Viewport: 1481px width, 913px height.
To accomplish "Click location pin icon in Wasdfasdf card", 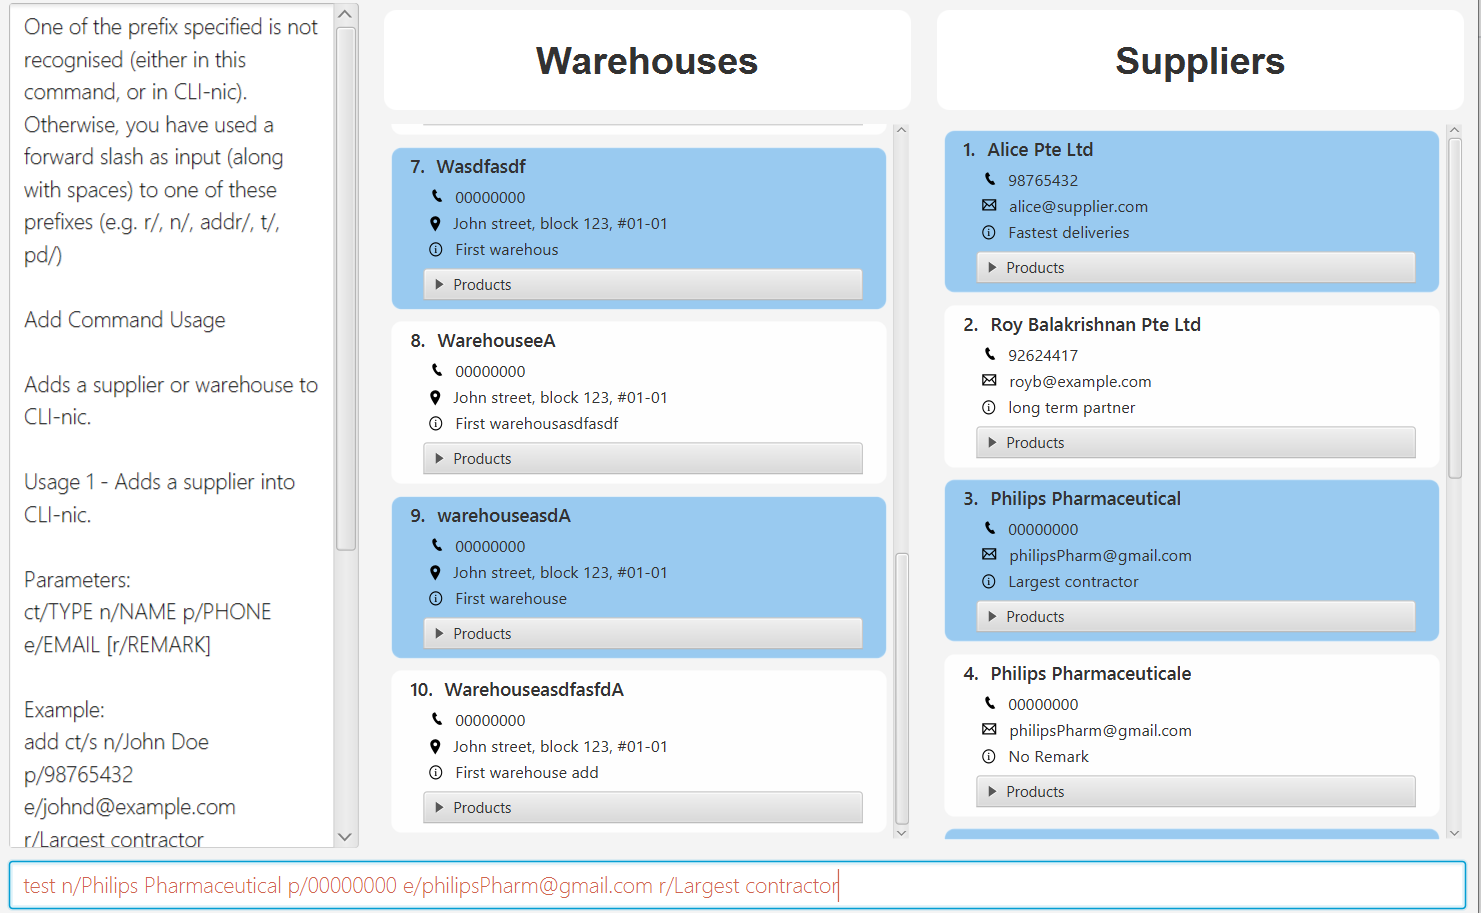I will click(435, 223).
